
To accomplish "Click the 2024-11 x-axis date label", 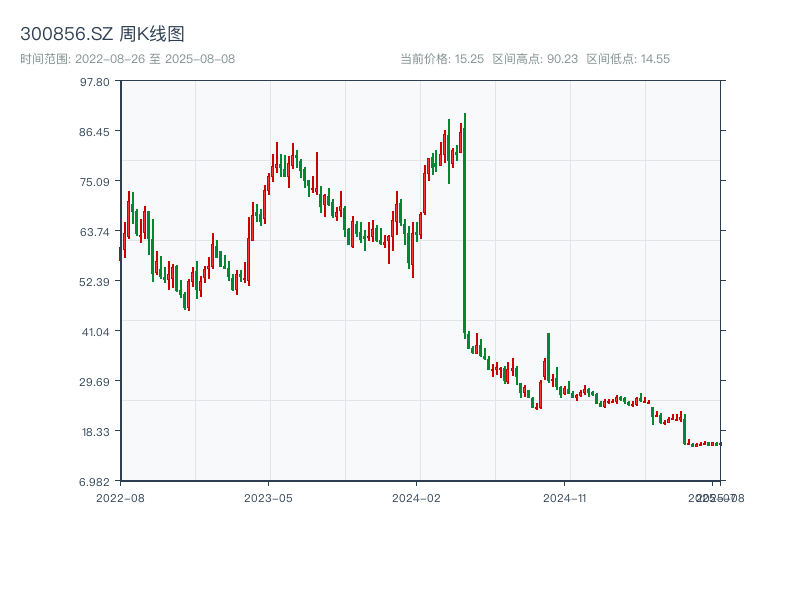I will pyautogui.click(x=565, y=497).
